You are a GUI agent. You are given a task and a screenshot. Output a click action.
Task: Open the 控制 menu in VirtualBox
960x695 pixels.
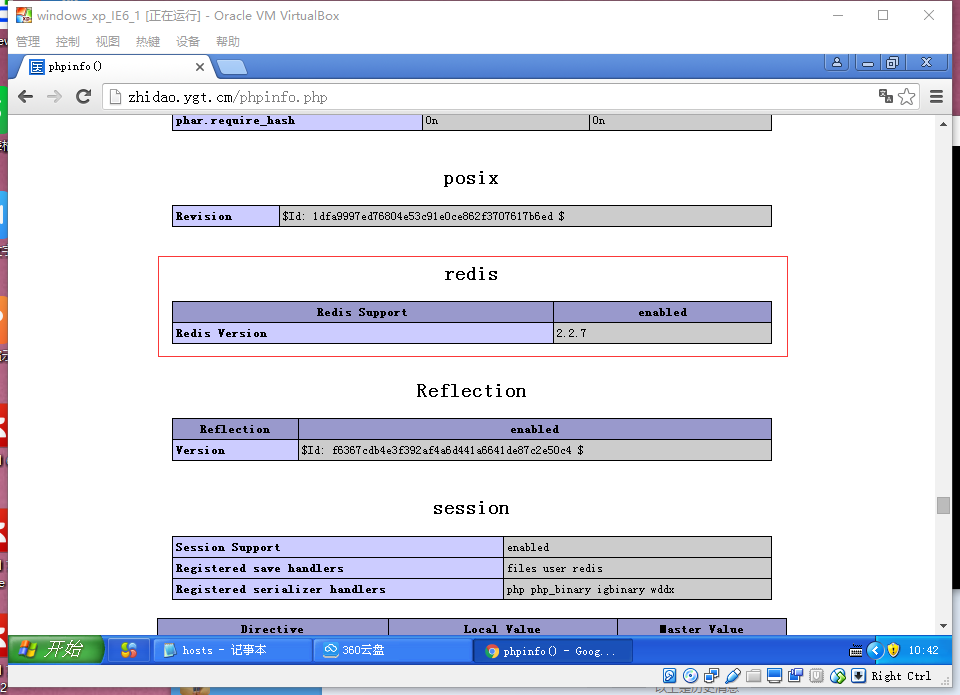click(67, 42)
